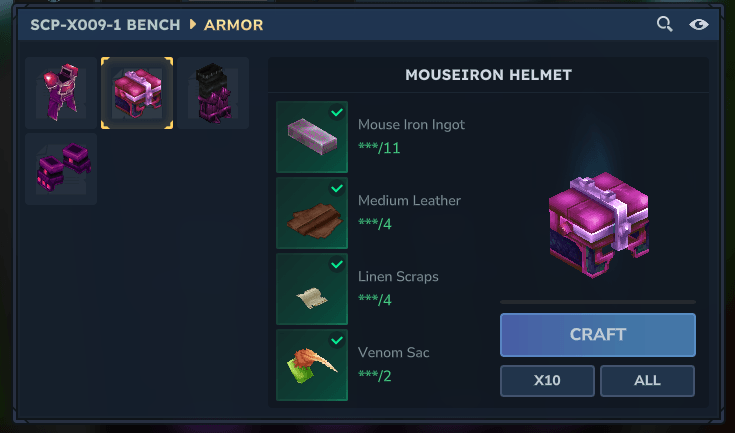The height and width of the screenshot is (433, 735).
Task: Click the breadcrumb arrow before ARMOR
Action: (192, 24)
